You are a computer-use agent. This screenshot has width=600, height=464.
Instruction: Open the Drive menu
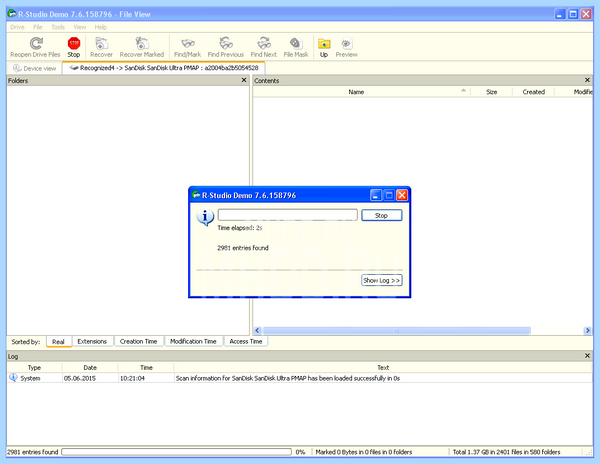click(17, 27)
